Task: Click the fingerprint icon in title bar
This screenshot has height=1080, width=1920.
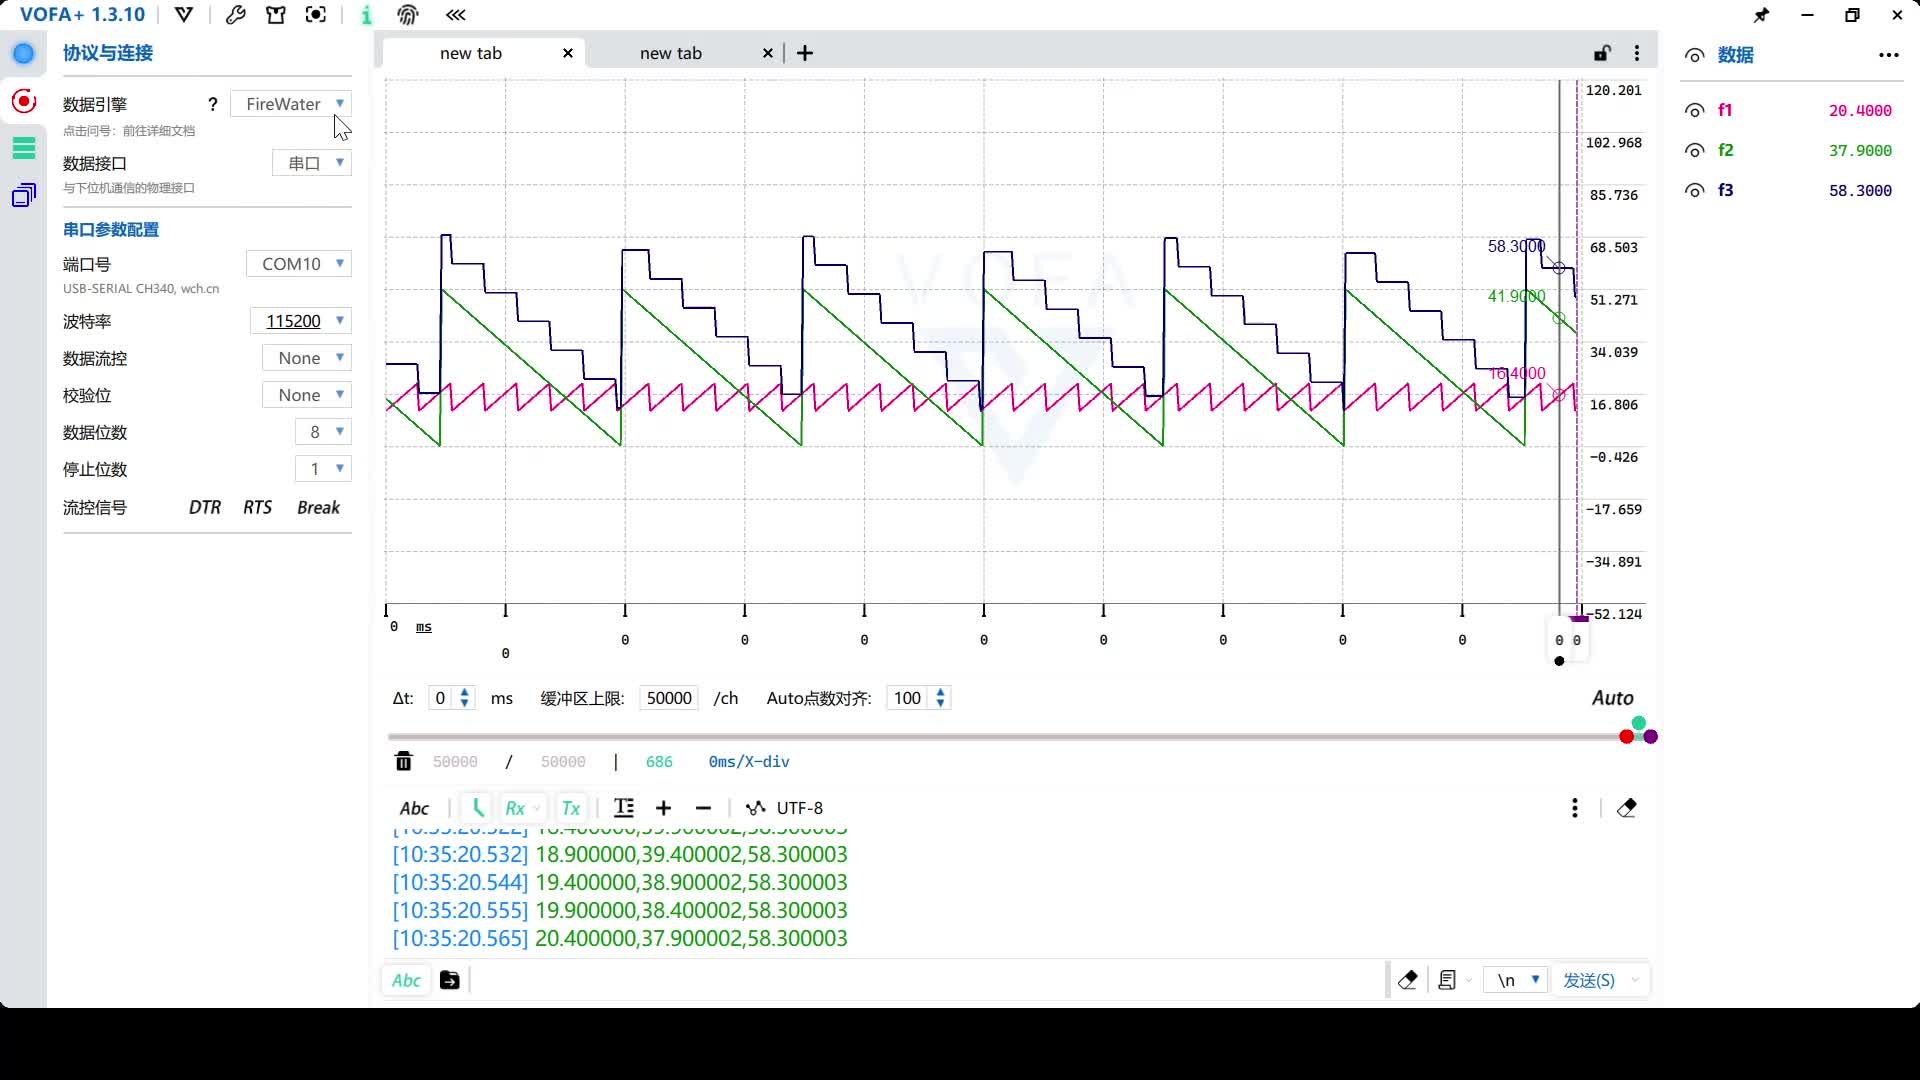Action: 408,15
